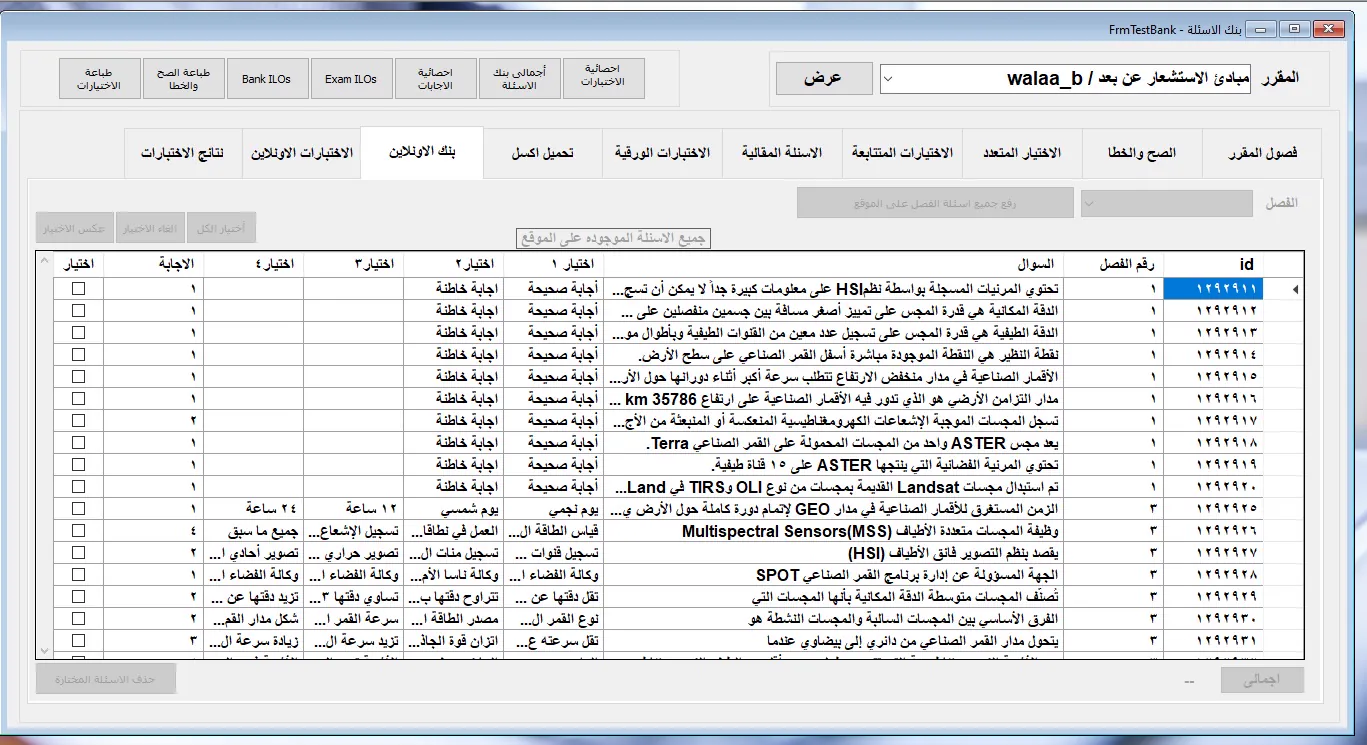Click the اختيار٤ column header
Screen dimensions: 1367x745
pyautogui.click(x=254, y=264)
